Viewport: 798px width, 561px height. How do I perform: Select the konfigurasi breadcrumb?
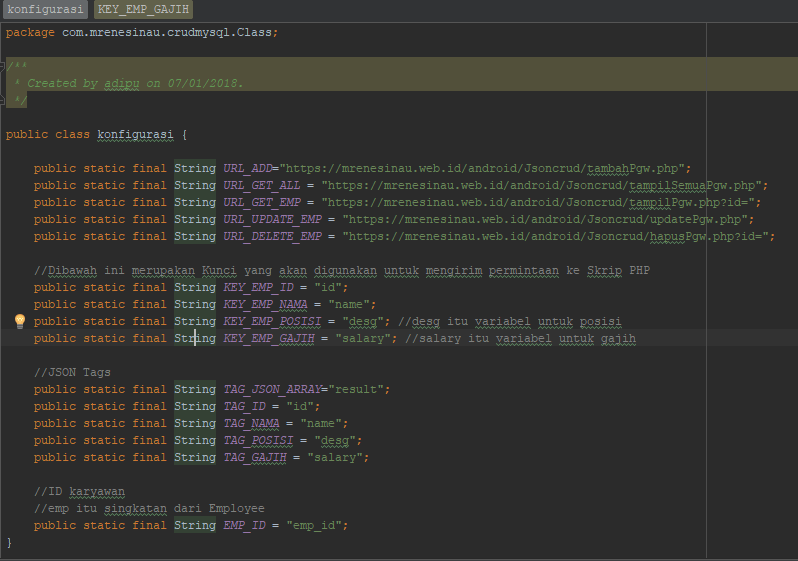click(x=45, y=10)
